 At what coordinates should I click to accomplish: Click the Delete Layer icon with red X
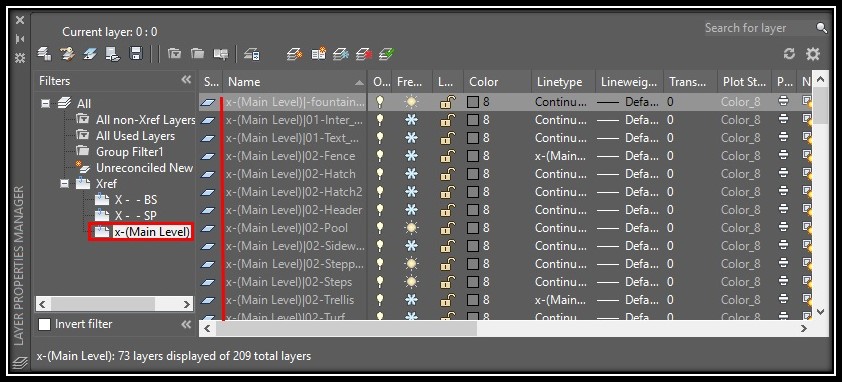364,54
